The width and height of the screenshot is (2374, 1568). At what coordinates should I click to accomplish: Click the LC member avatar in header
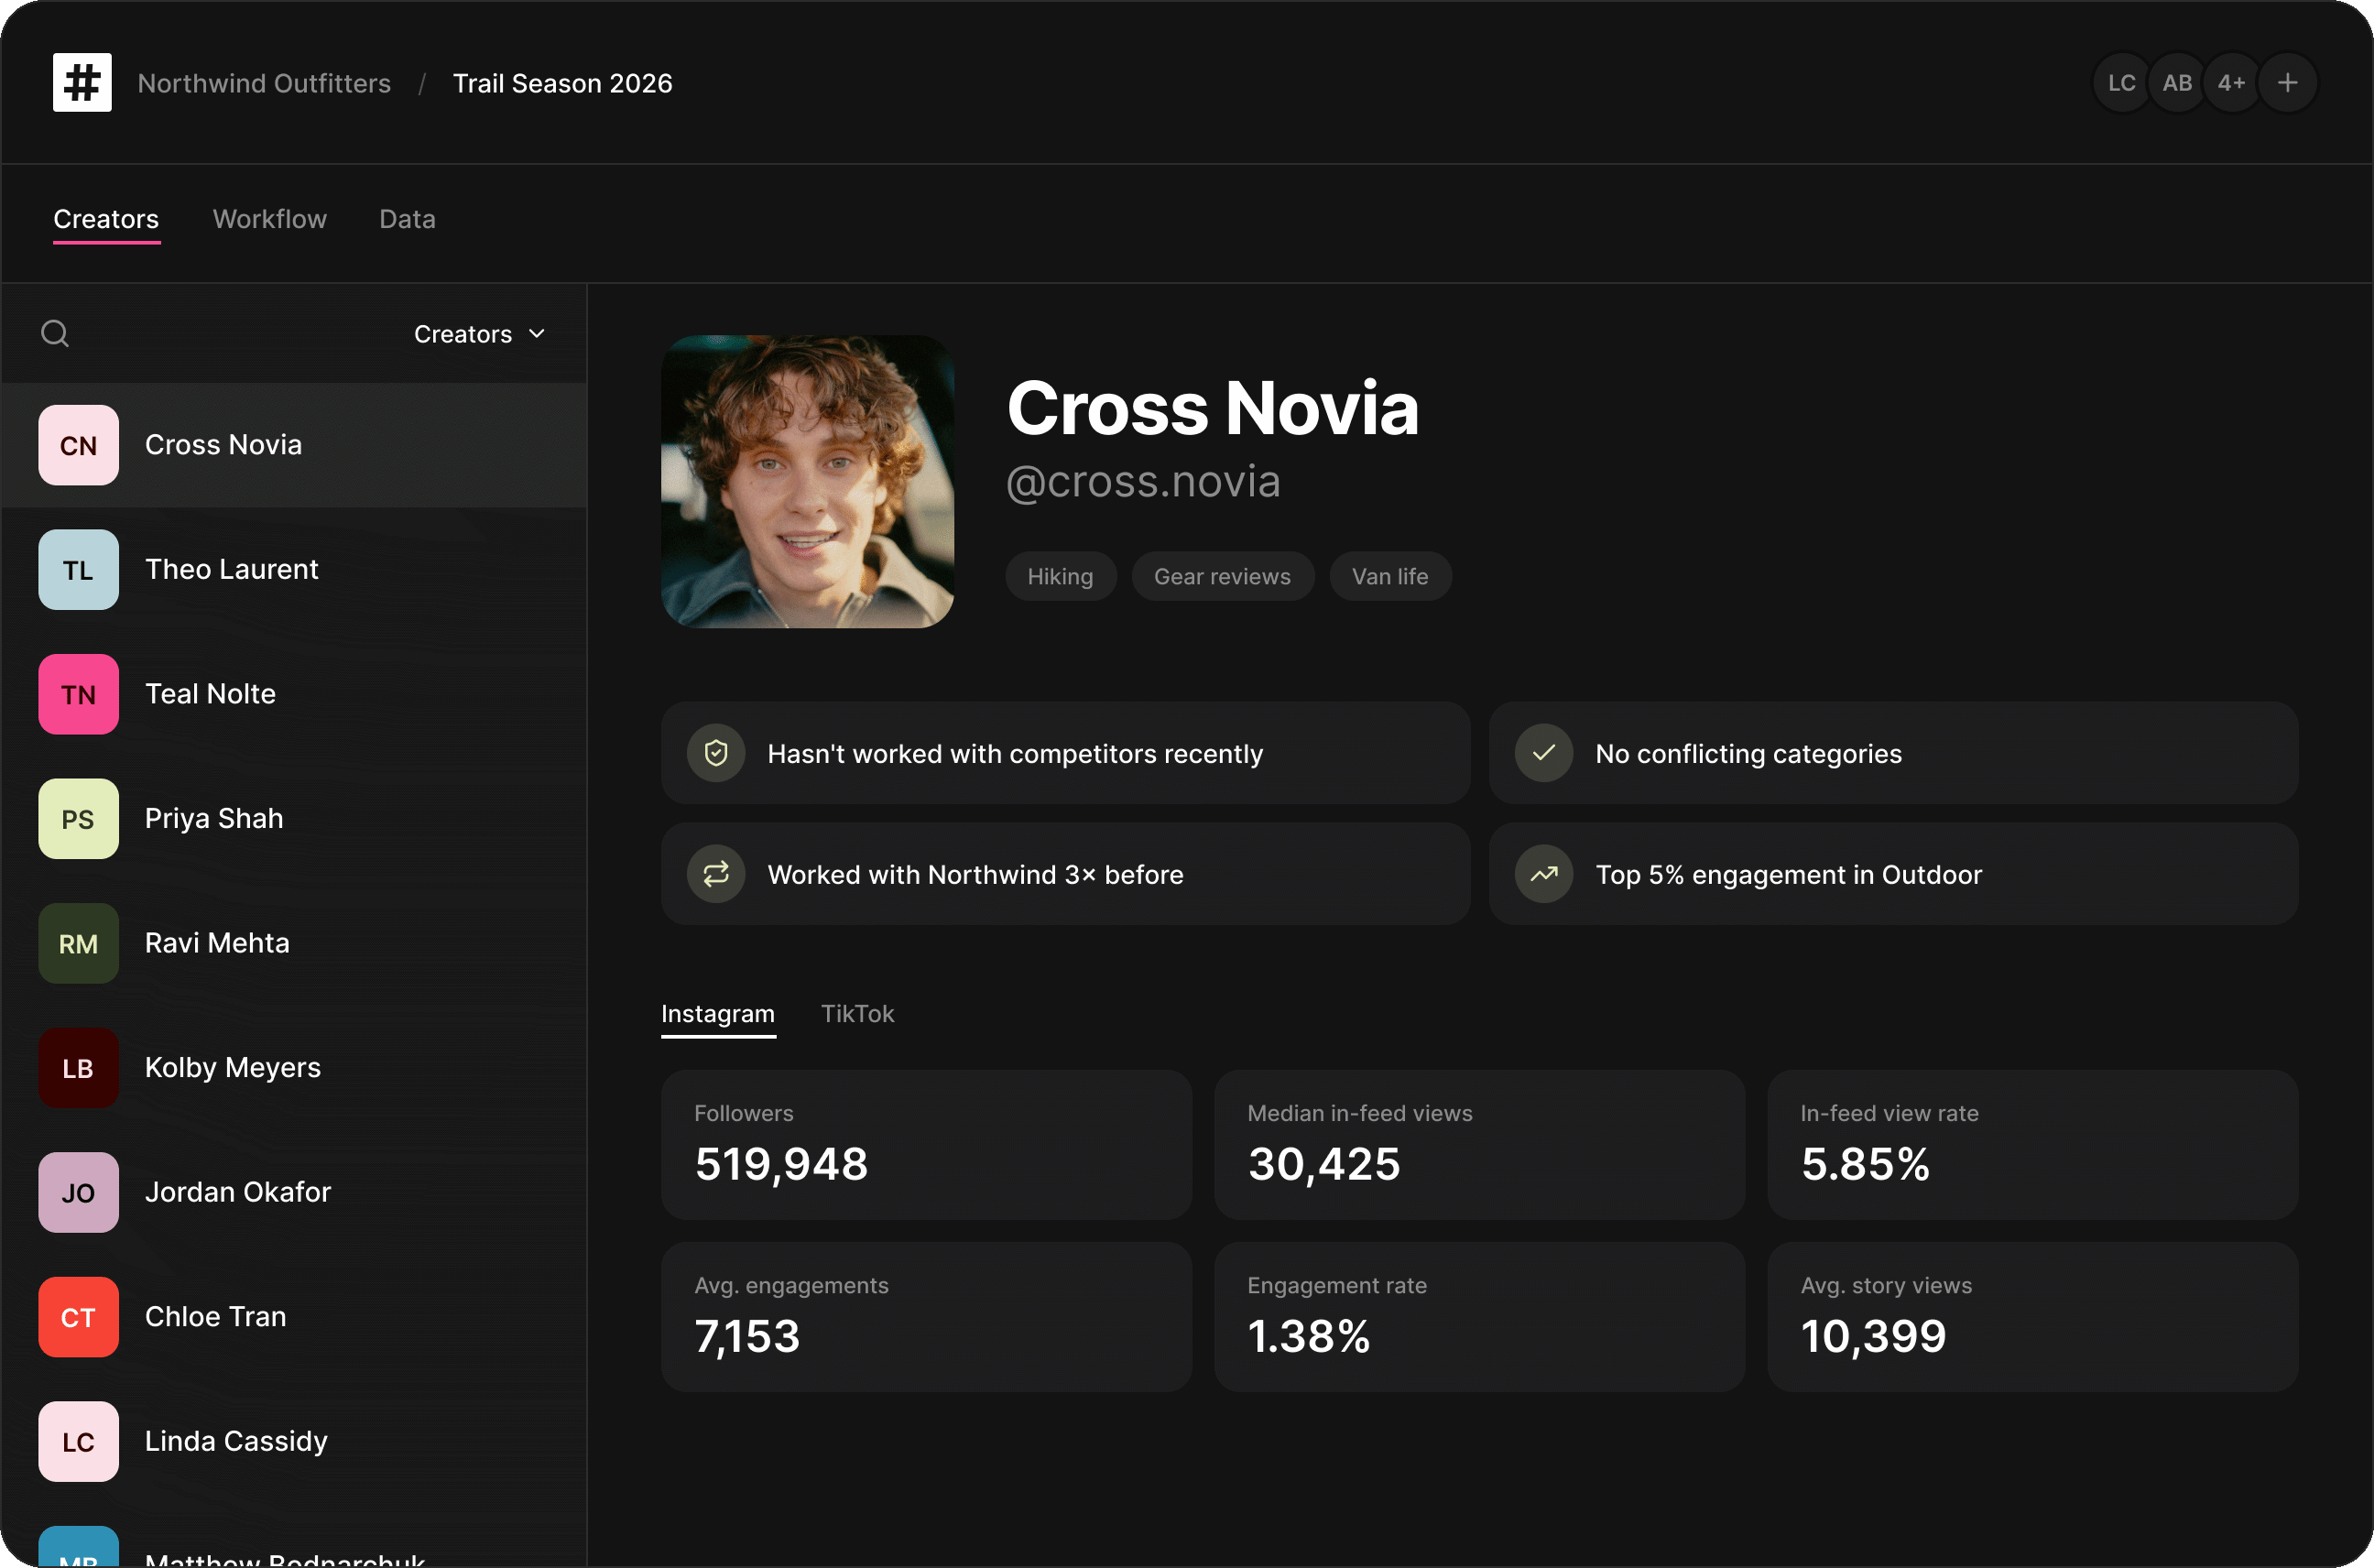click(x=2121, y=82)
